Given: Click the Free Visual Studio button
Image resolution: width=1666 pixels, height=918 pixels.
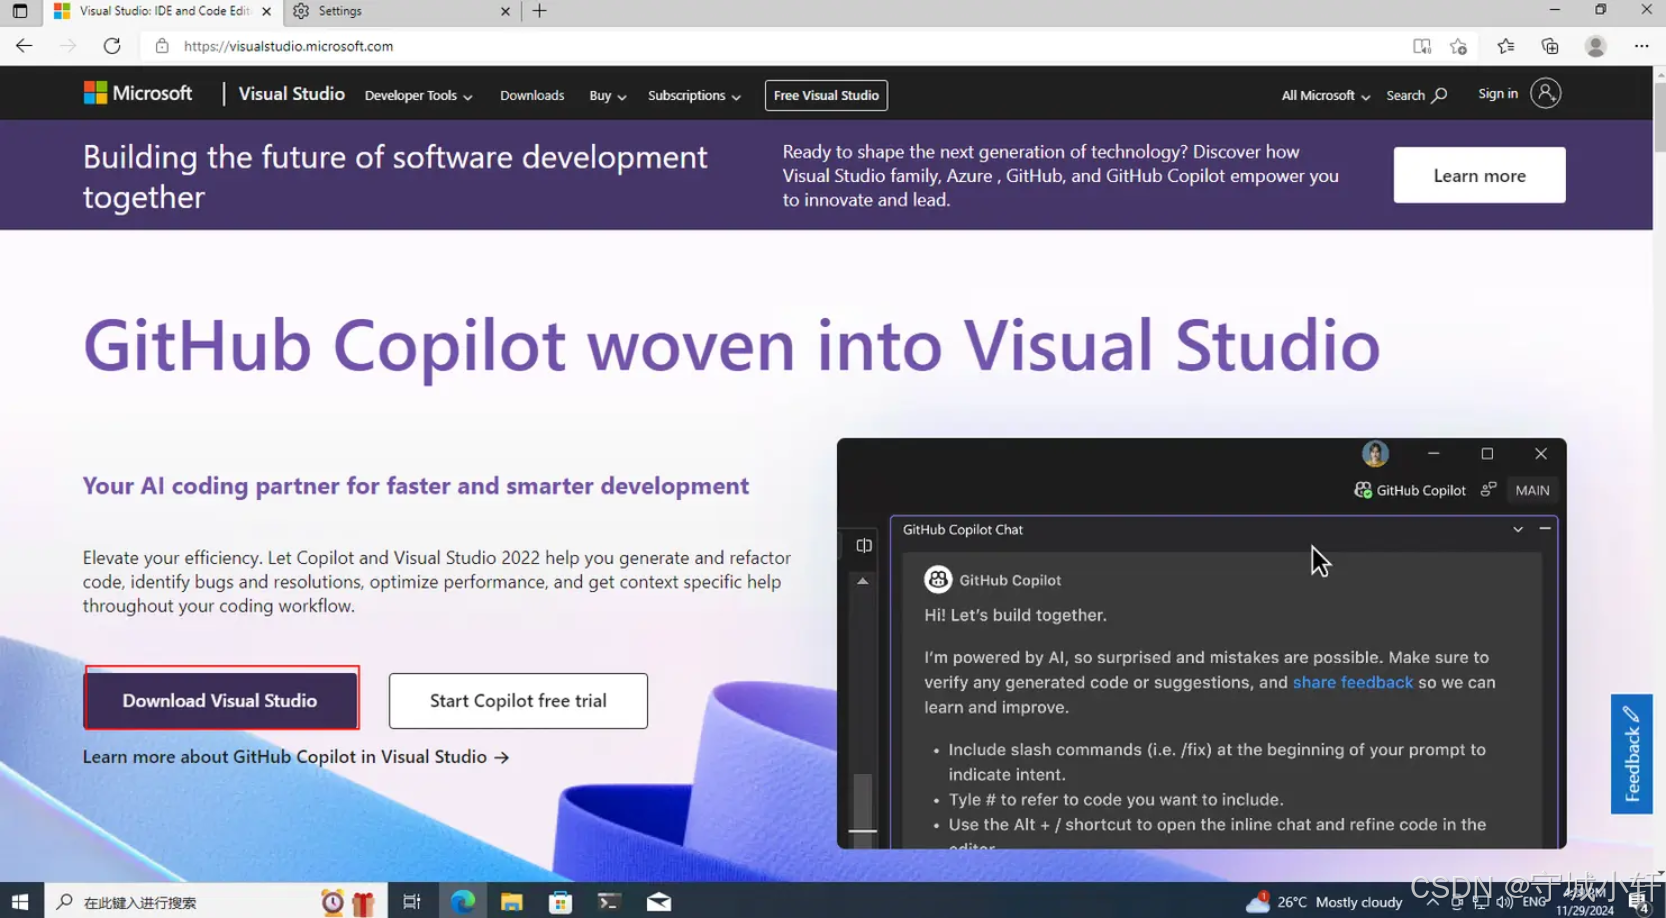Looking at the screenshot, I should click(x=826, y=95).
